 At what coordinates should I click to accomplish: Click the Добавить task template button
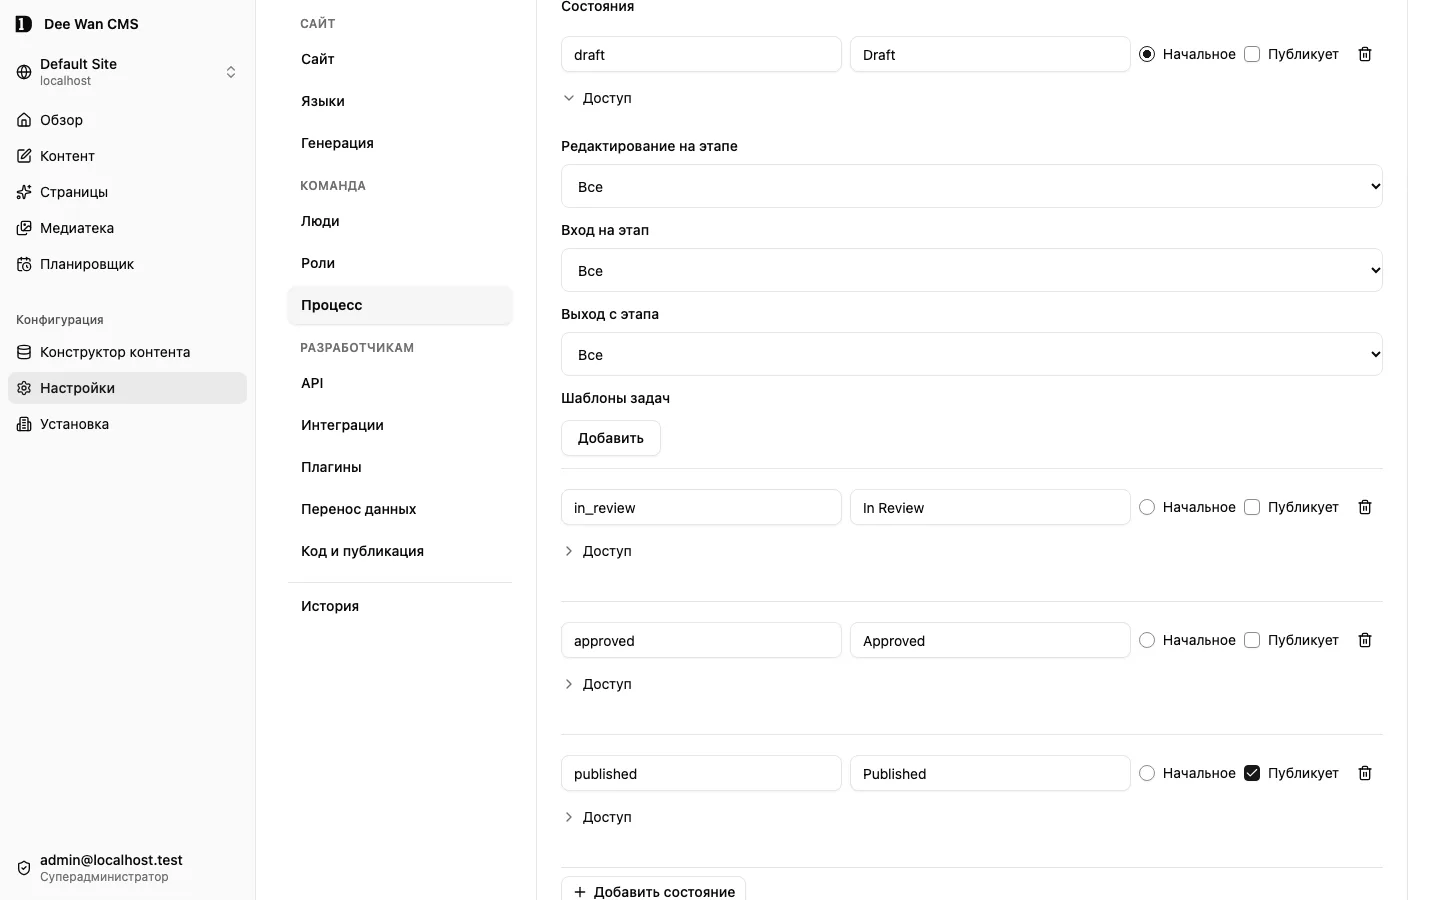(x=611, y=438)
